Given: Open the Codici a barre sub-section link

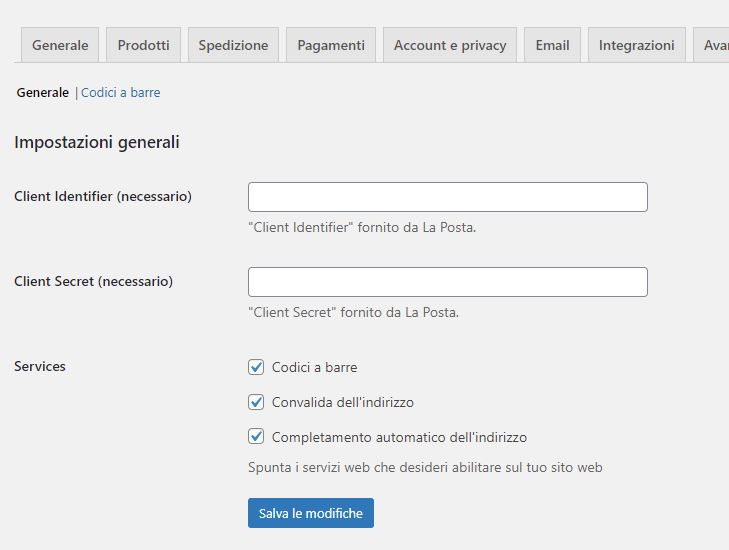Looking at the screenshot, I should coord(120,93).
